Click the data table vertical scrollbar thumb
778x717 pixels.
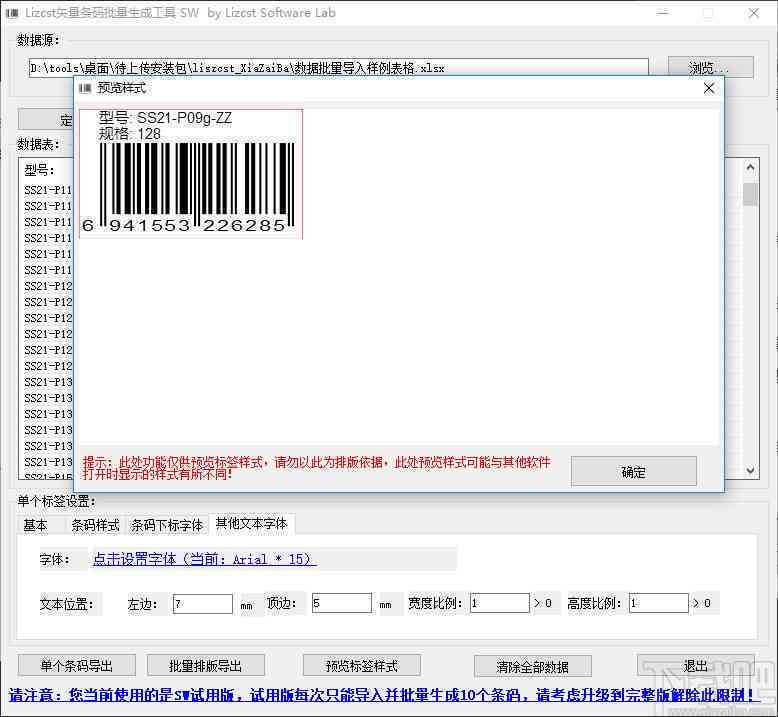[x=750, y=194]
